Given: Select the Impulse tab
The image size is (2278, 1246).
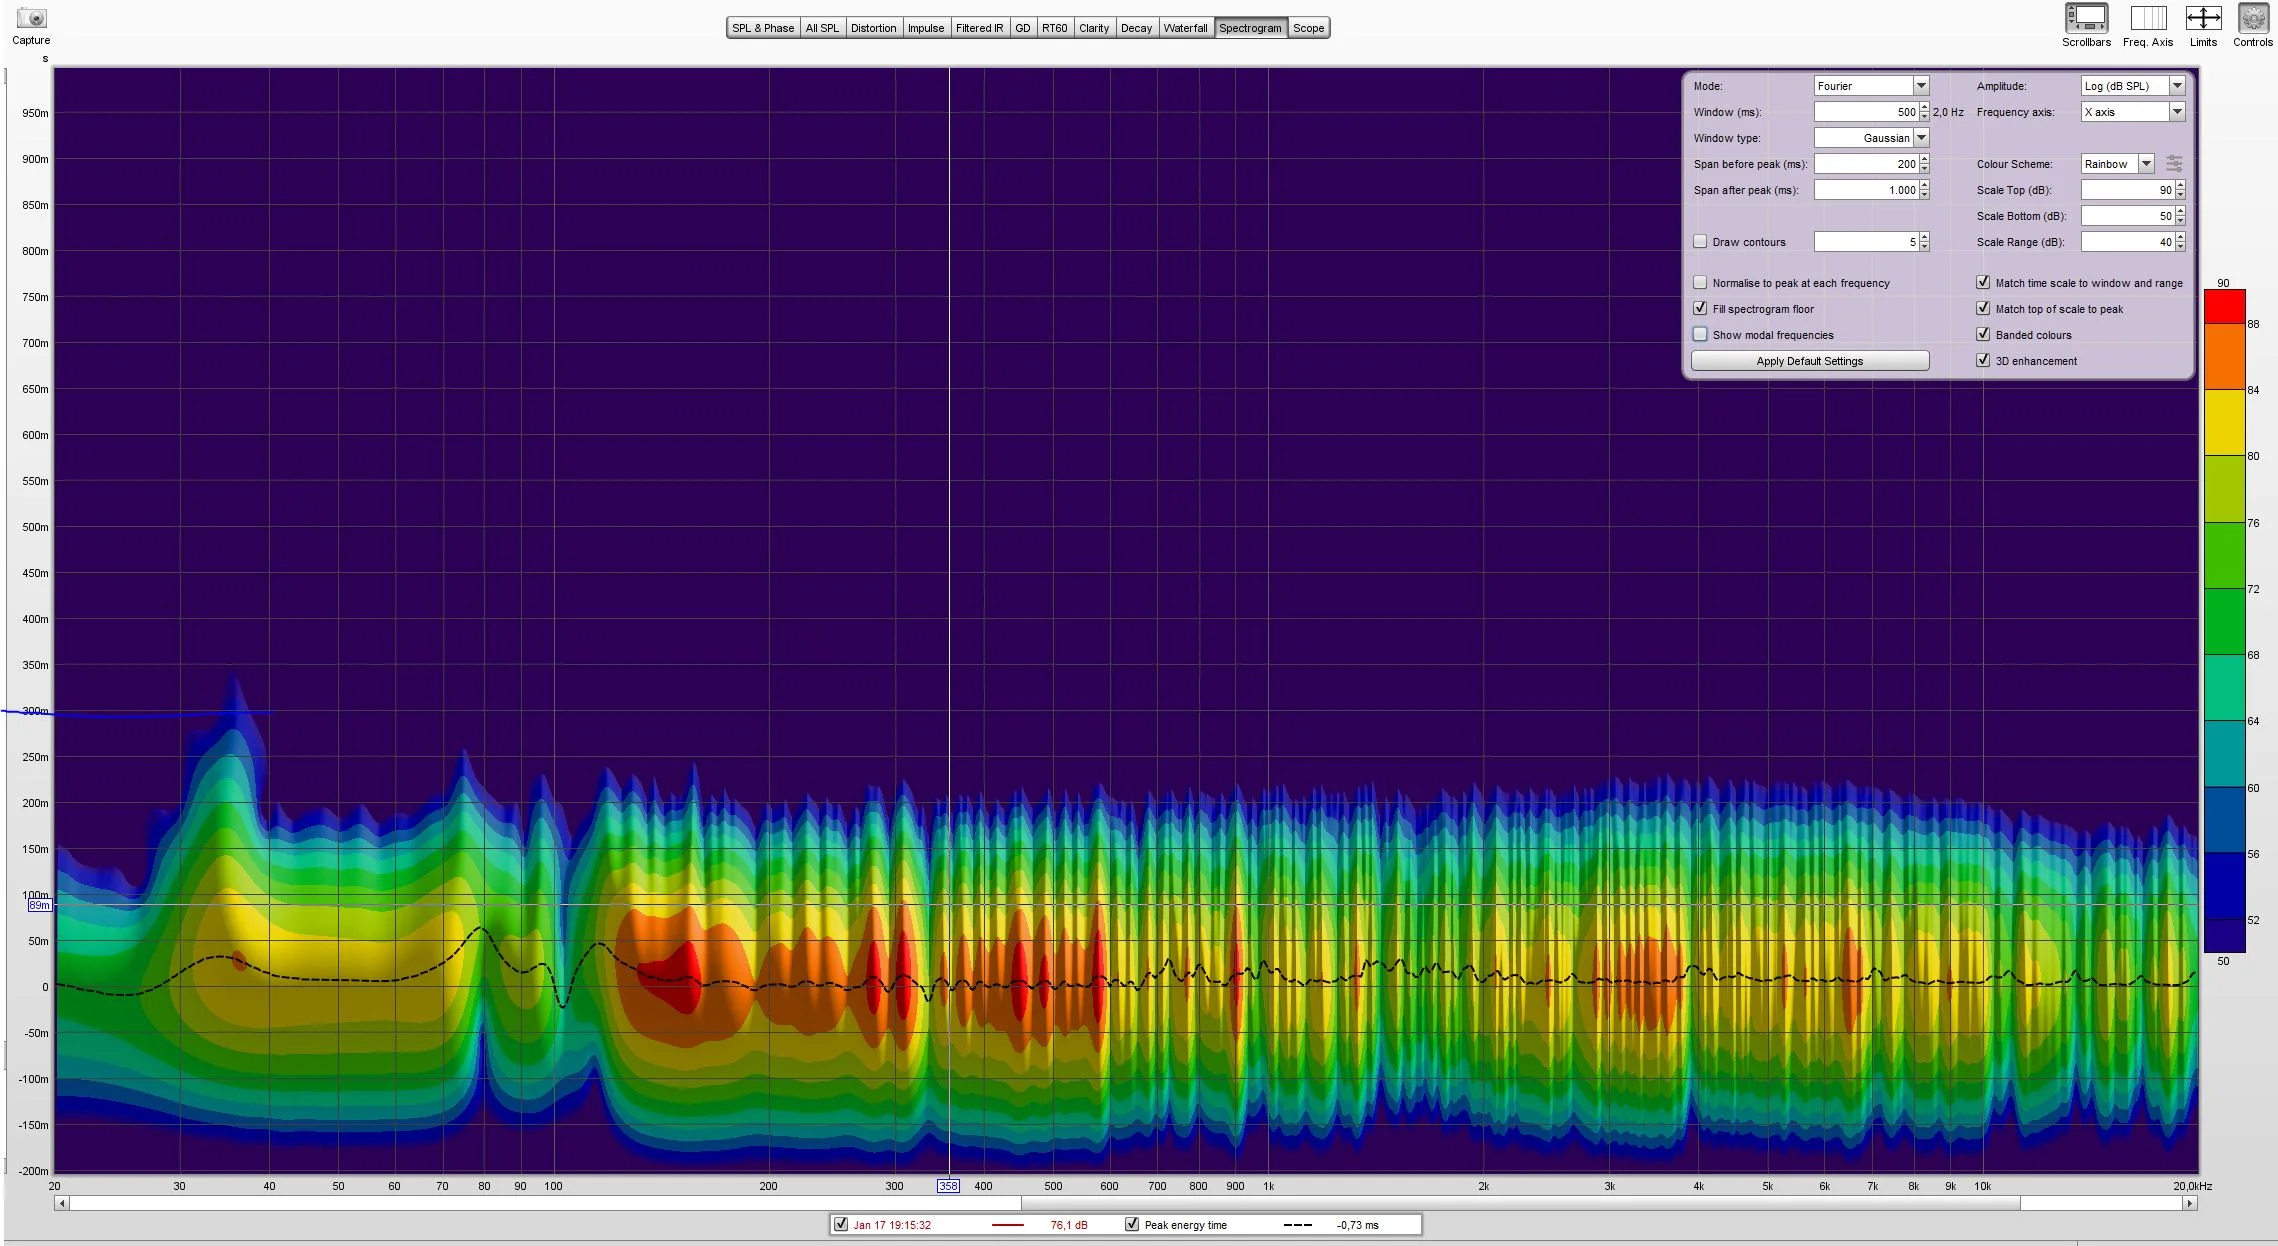Looking at the screenshot, I should point(925,28).
